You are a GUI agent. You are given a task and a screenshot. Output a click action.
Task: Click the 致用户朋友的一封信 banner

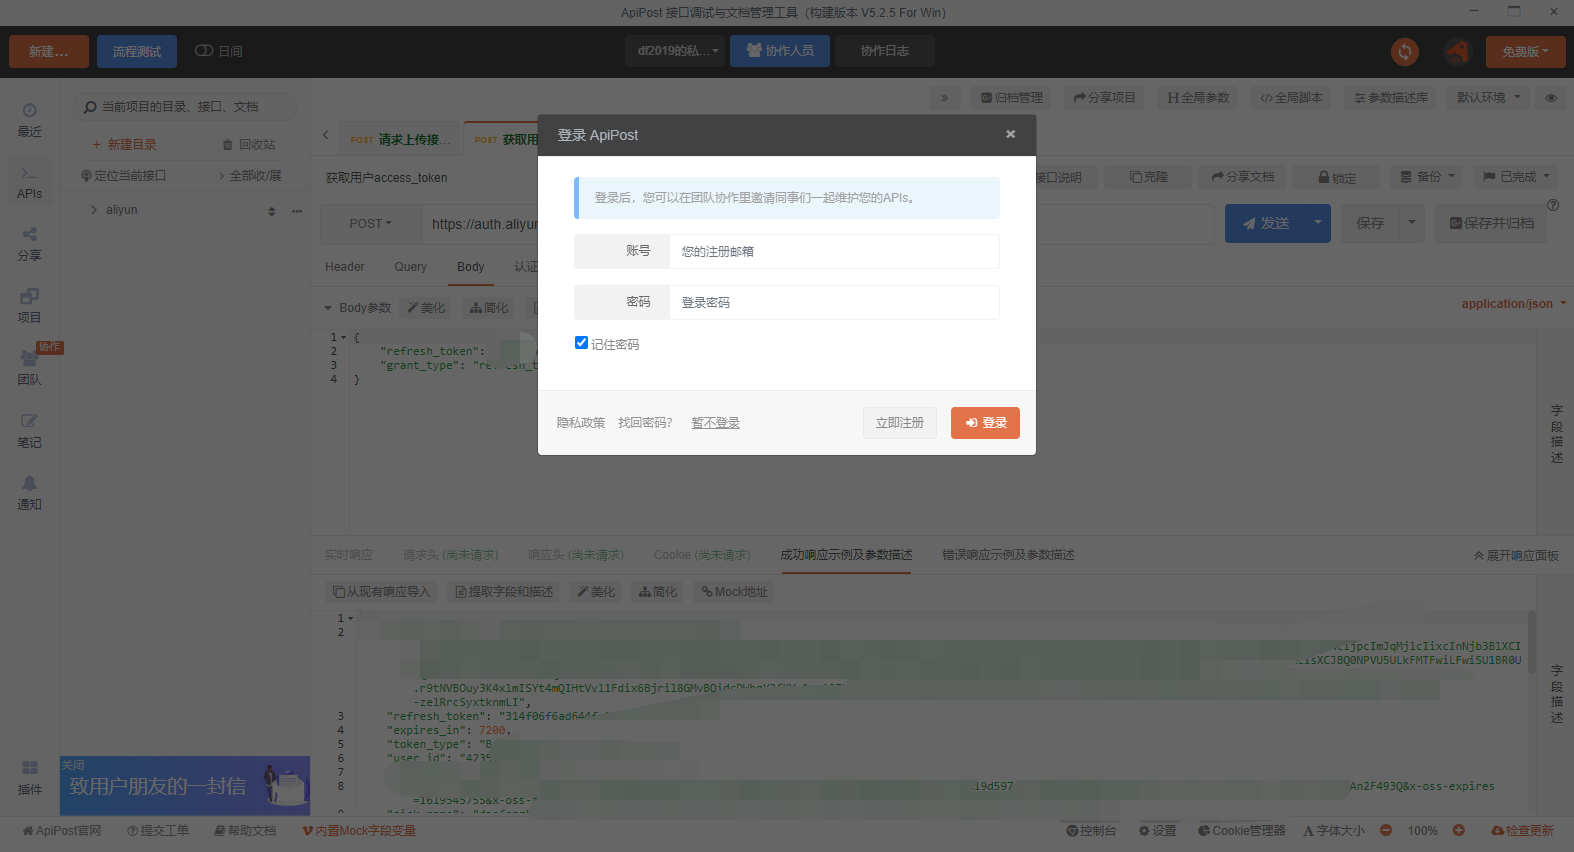pos(185,786)
